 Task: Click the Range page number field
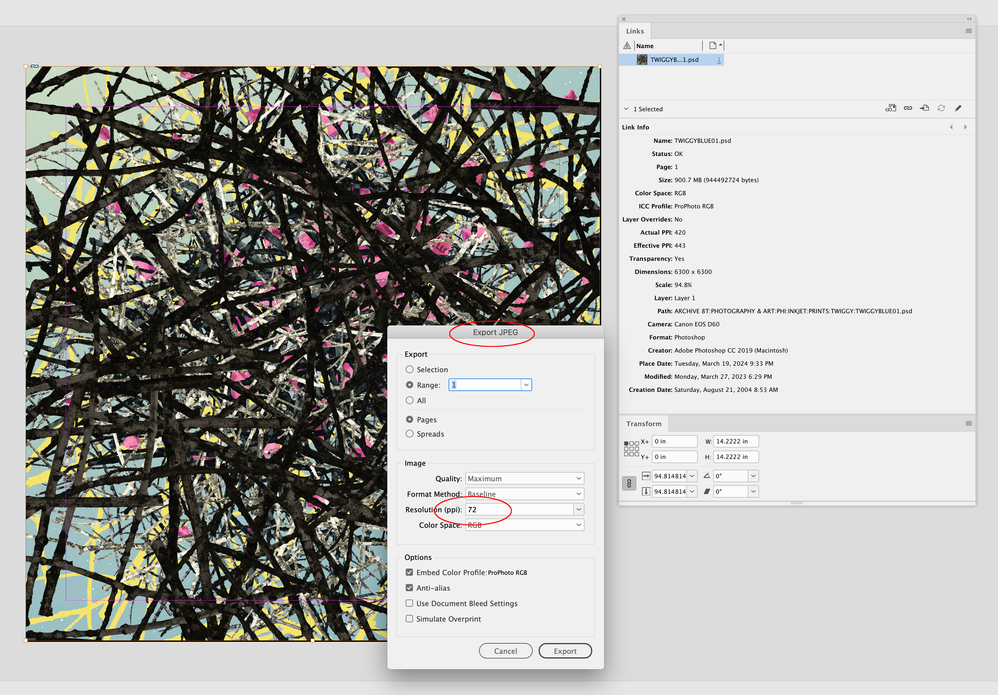[x=485, y=385]
